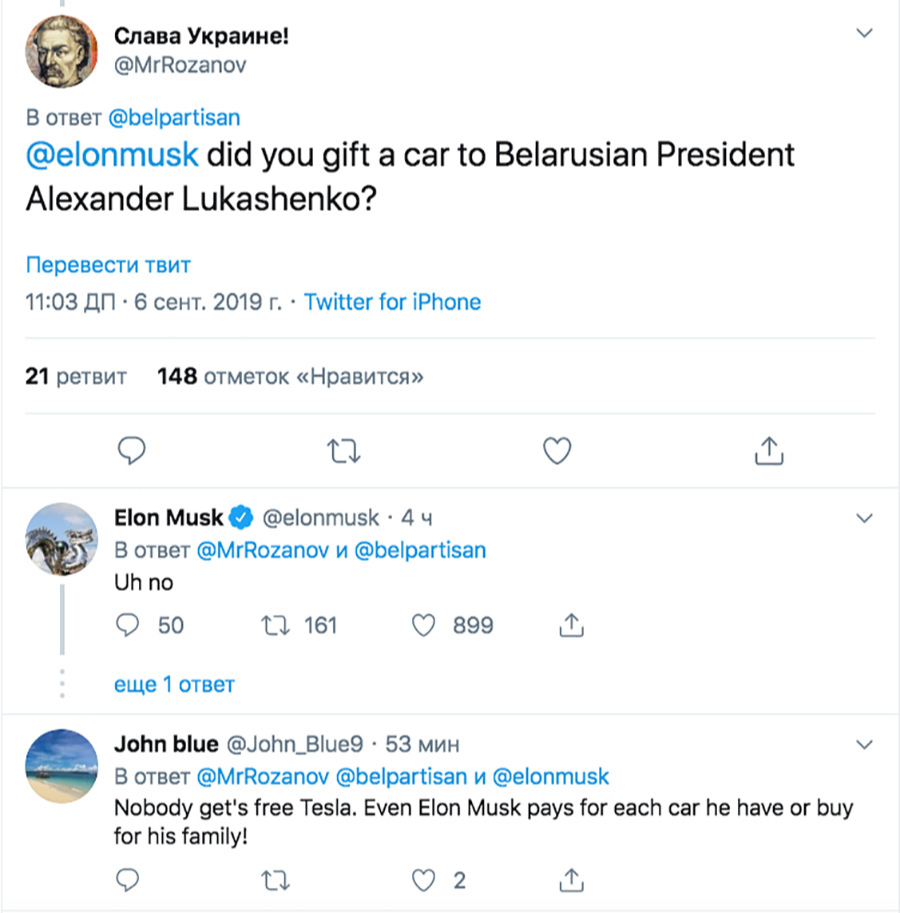
Task: Click 'Перевести твит' translate link
Action: 108,265
